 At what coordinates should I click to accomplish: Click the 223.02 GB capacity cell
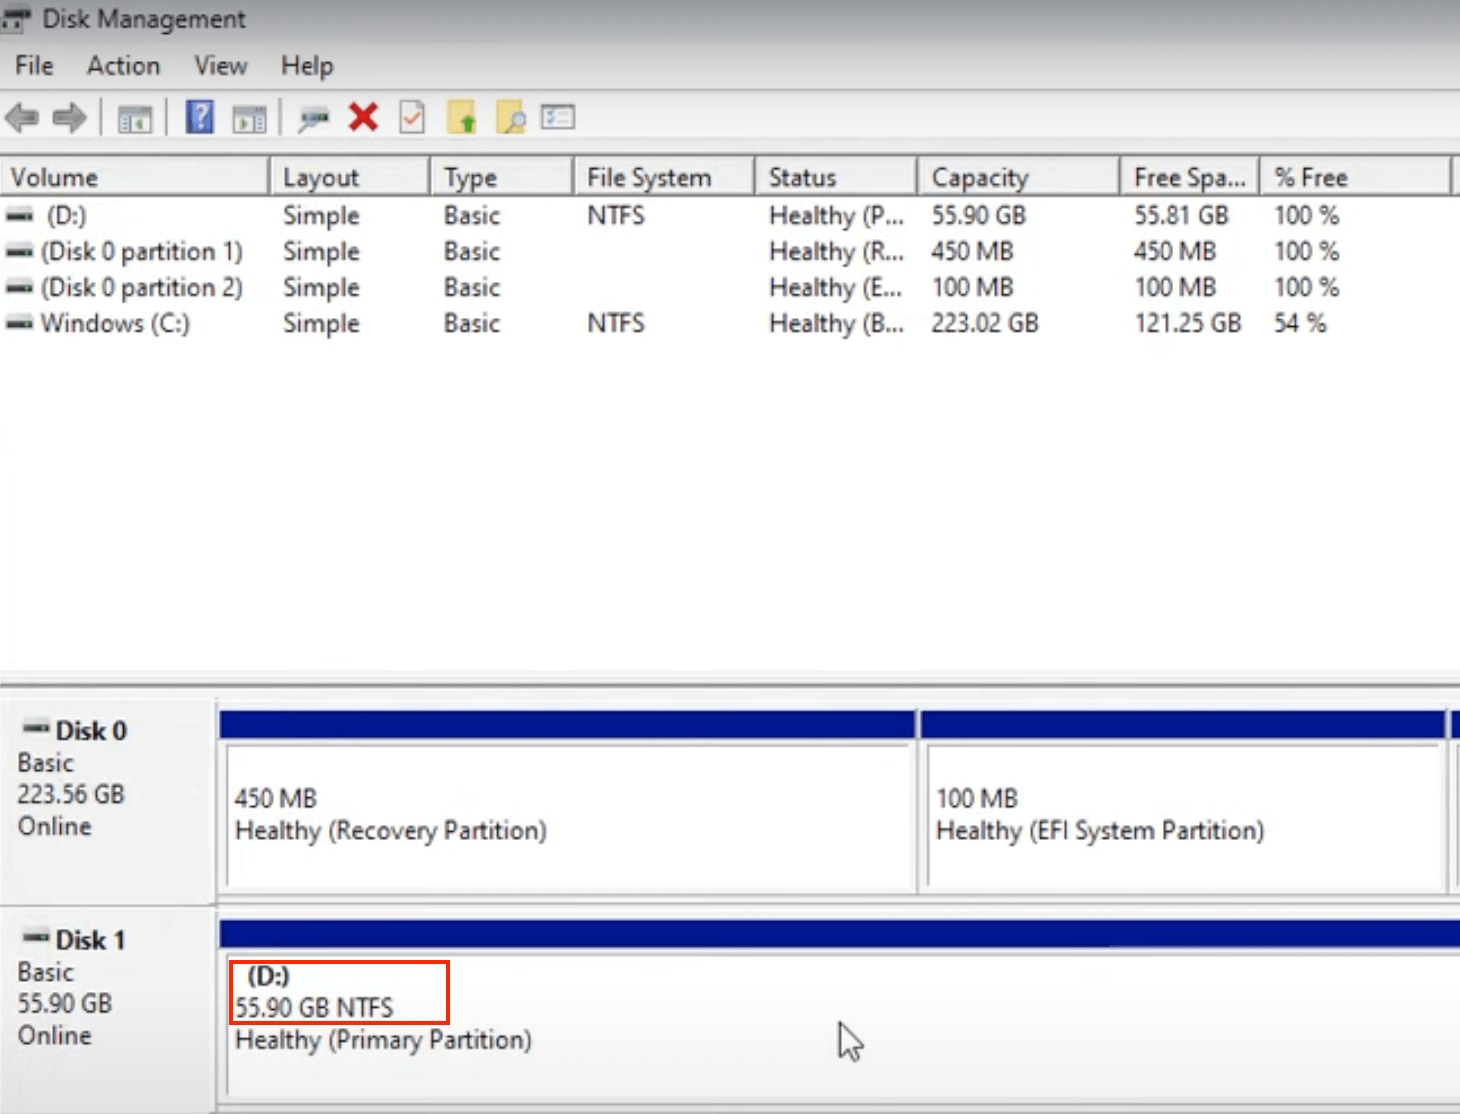985,323
